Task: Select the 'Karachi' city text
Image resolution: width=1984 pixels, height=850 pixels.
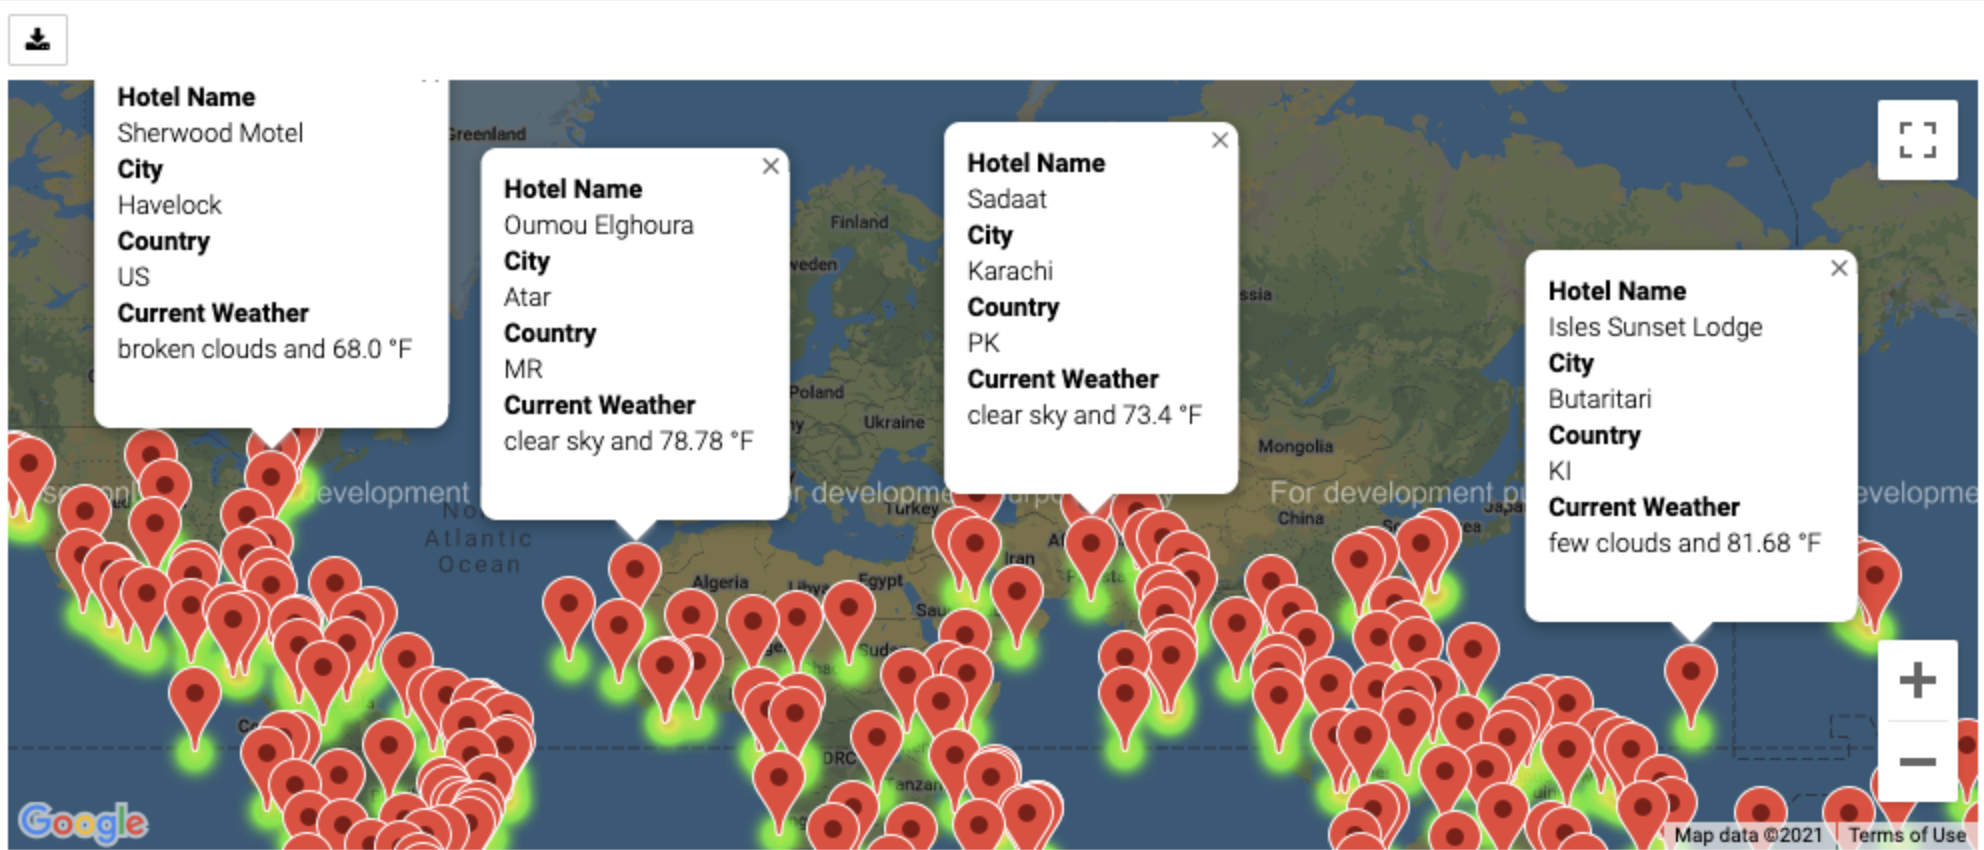Action: coord(1010,271)
